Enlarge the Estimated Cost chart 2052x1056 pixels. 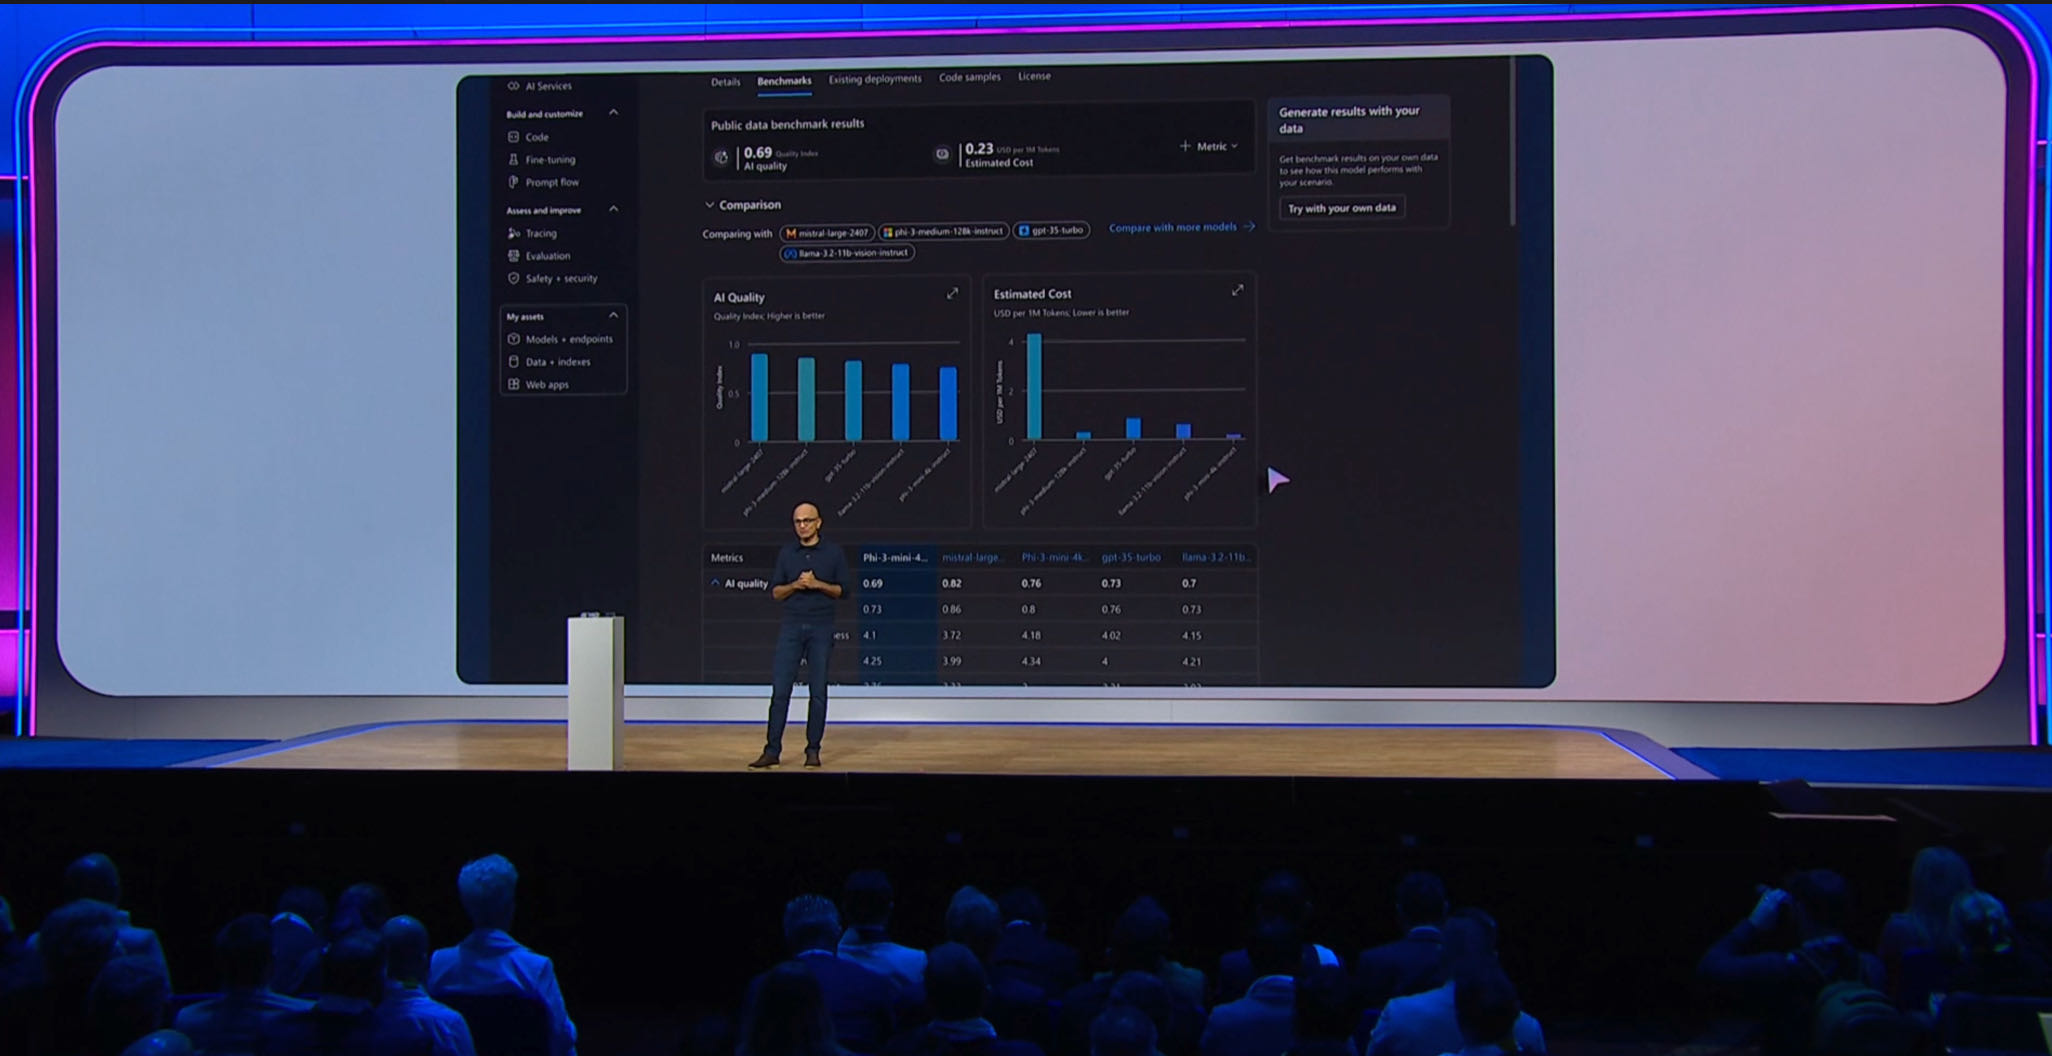(x=1237, y=291)
